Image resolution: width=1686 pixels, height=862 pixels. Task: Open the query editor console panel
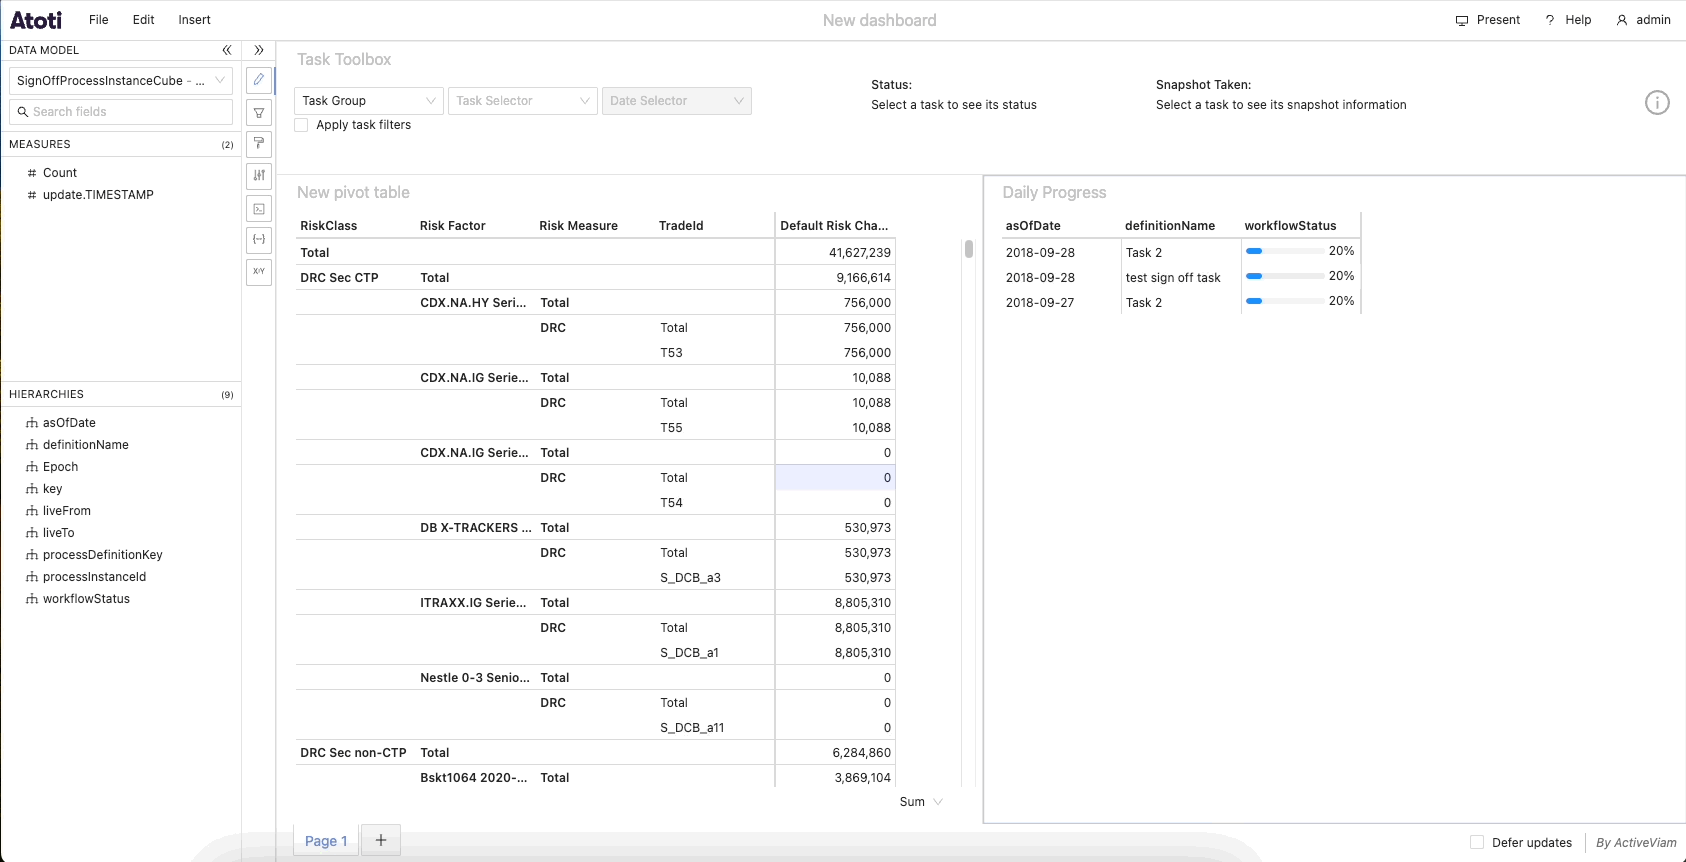pyautogui.click(x=259, y=208)
